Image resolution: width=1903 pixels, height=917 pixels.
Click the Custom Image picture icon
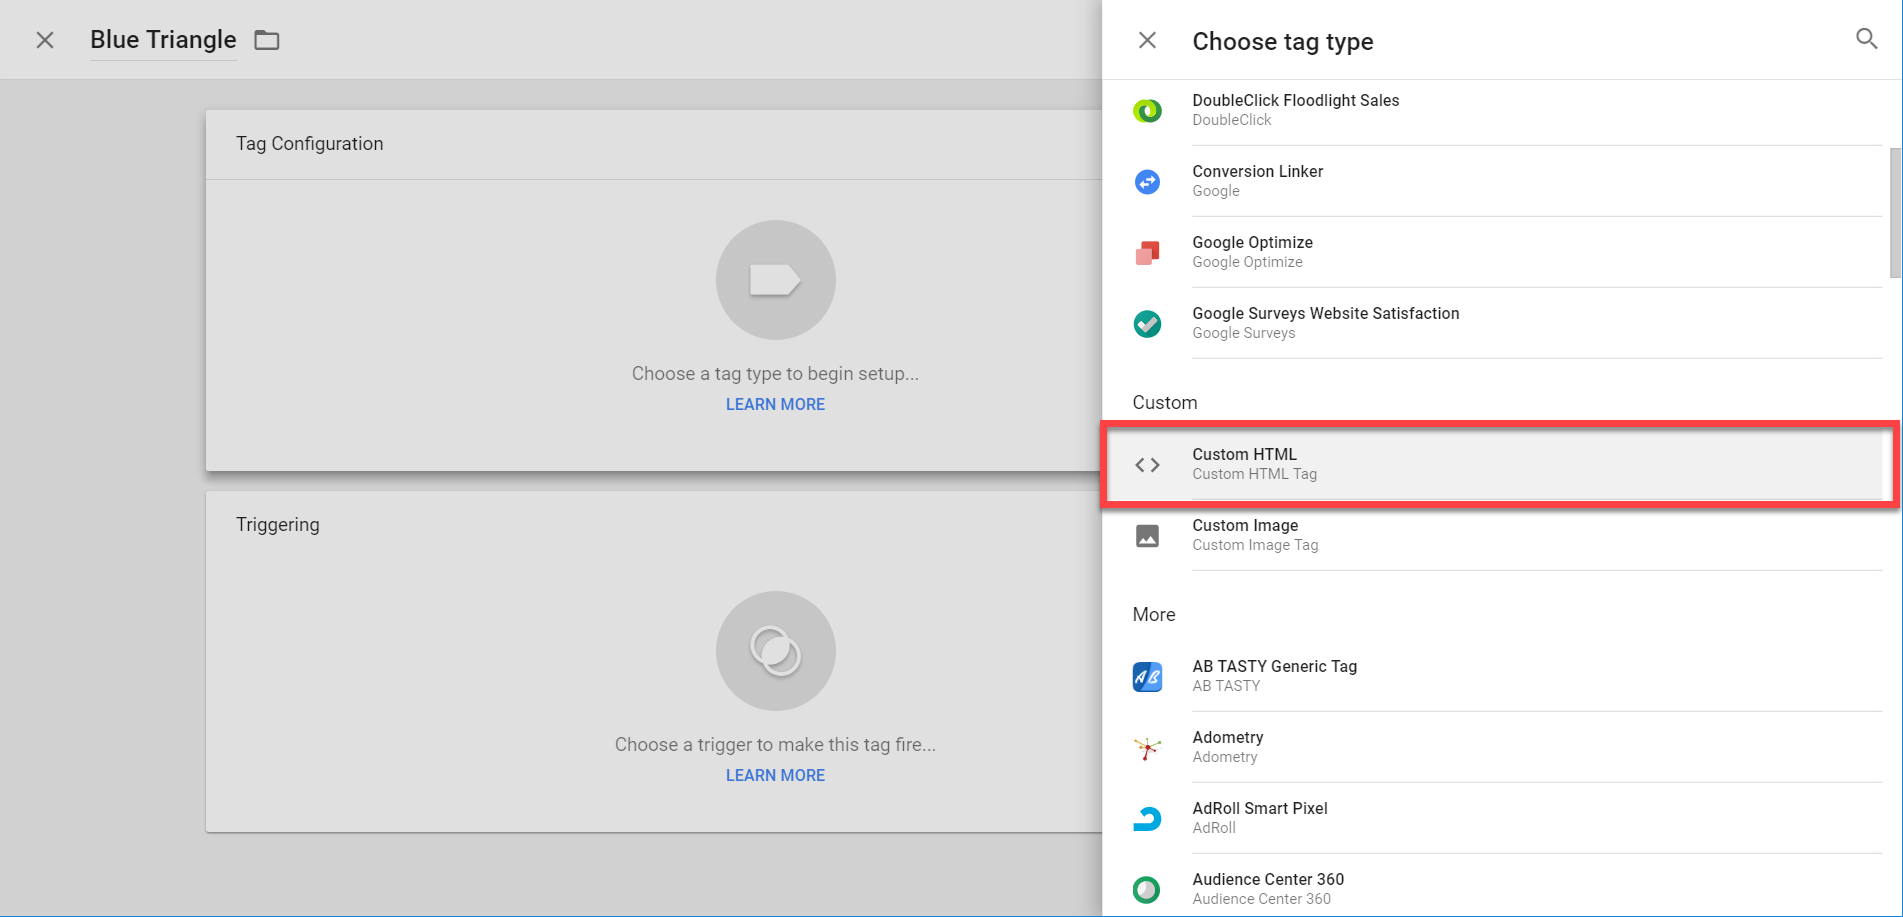[1147, 536]
